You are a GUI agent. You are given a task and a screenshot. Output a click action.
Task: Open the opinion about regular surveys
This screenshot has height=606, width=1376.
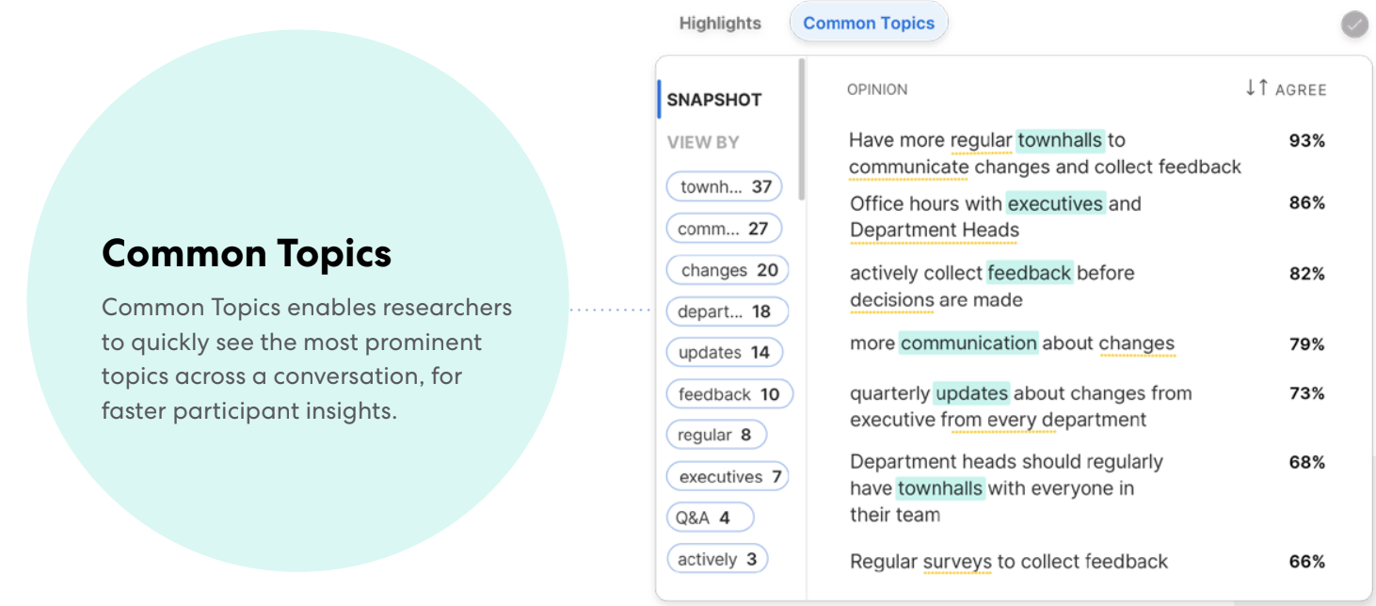[1008, 562]
